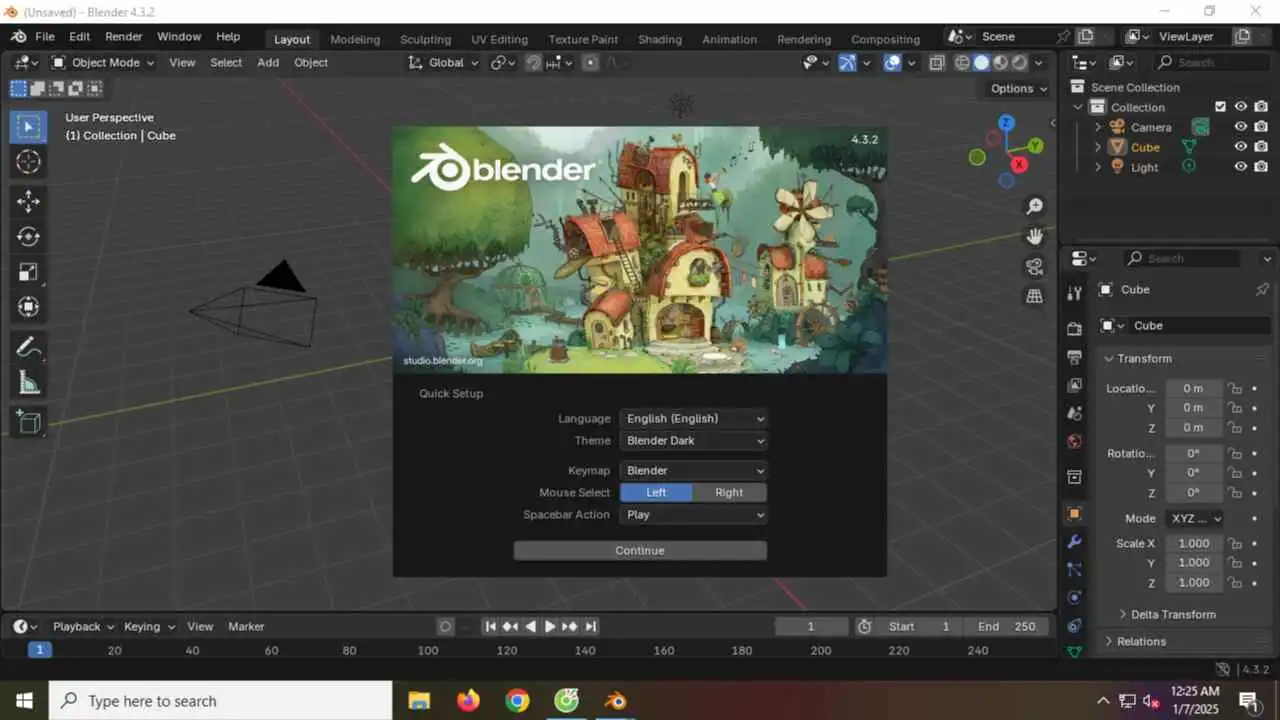Select the Move tool
This screenshot has width=1280, height=720.
pos(28,201)
